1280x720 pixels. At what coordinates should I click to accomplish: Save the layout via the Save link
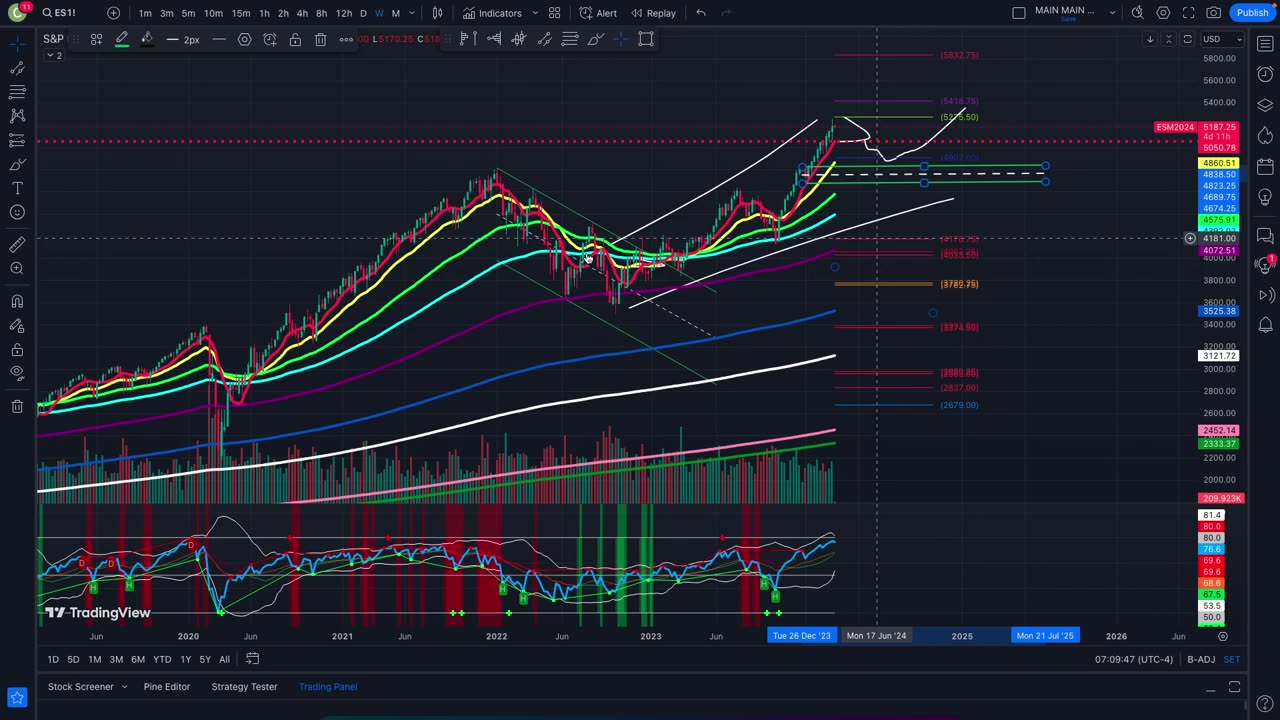pos(1068,19)
